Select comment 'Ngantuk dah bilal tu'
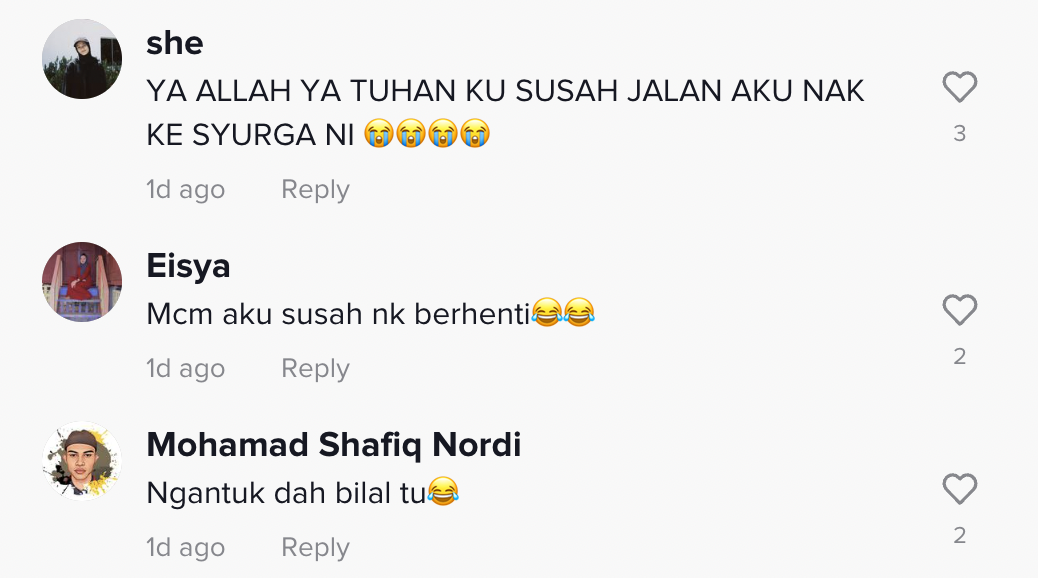 (x=287, y=493)
